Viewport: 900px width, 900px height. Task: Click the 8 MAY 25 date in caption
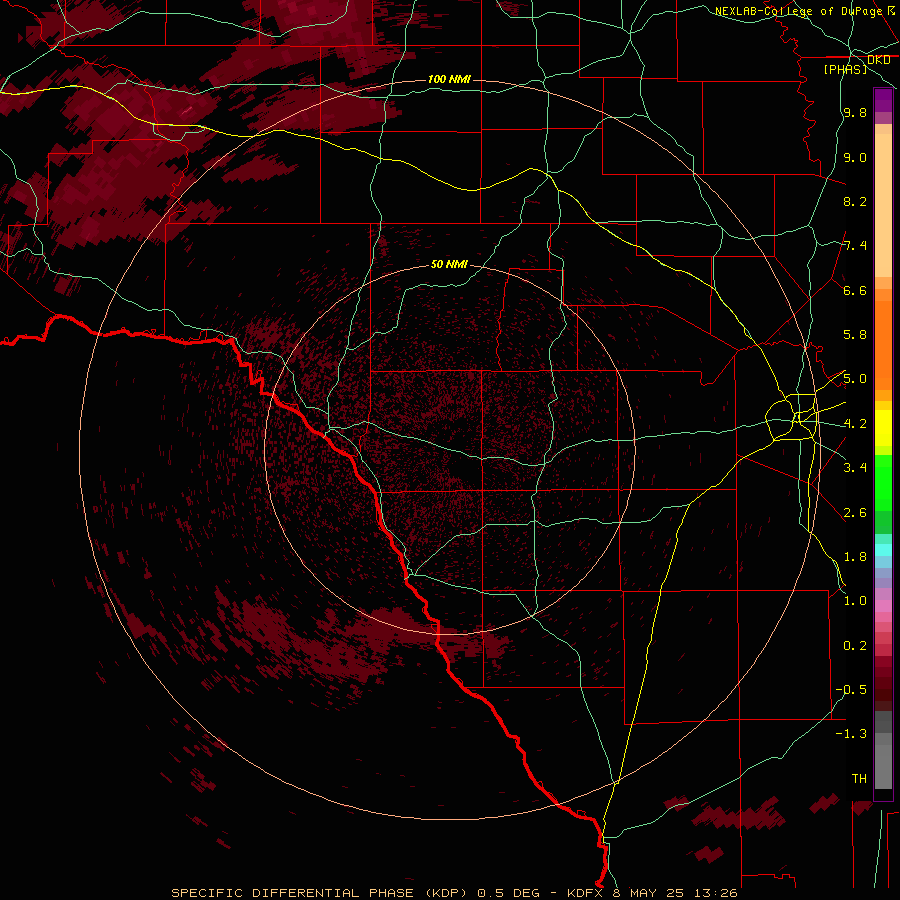point(650,893)
